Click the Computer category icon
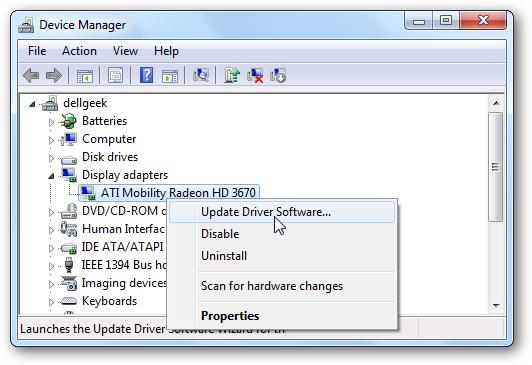This screenshot has height=365, width=532. click(68, 139)
